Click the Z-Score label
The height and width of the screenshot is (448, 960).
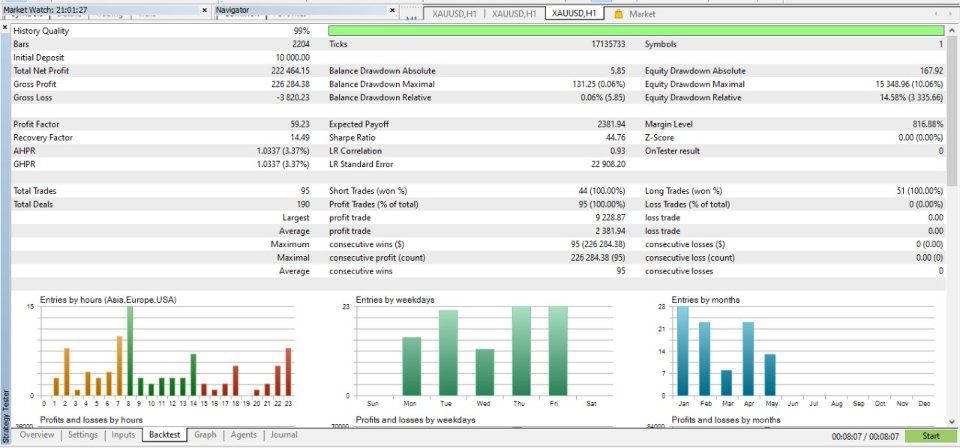[x=659, y=138]
